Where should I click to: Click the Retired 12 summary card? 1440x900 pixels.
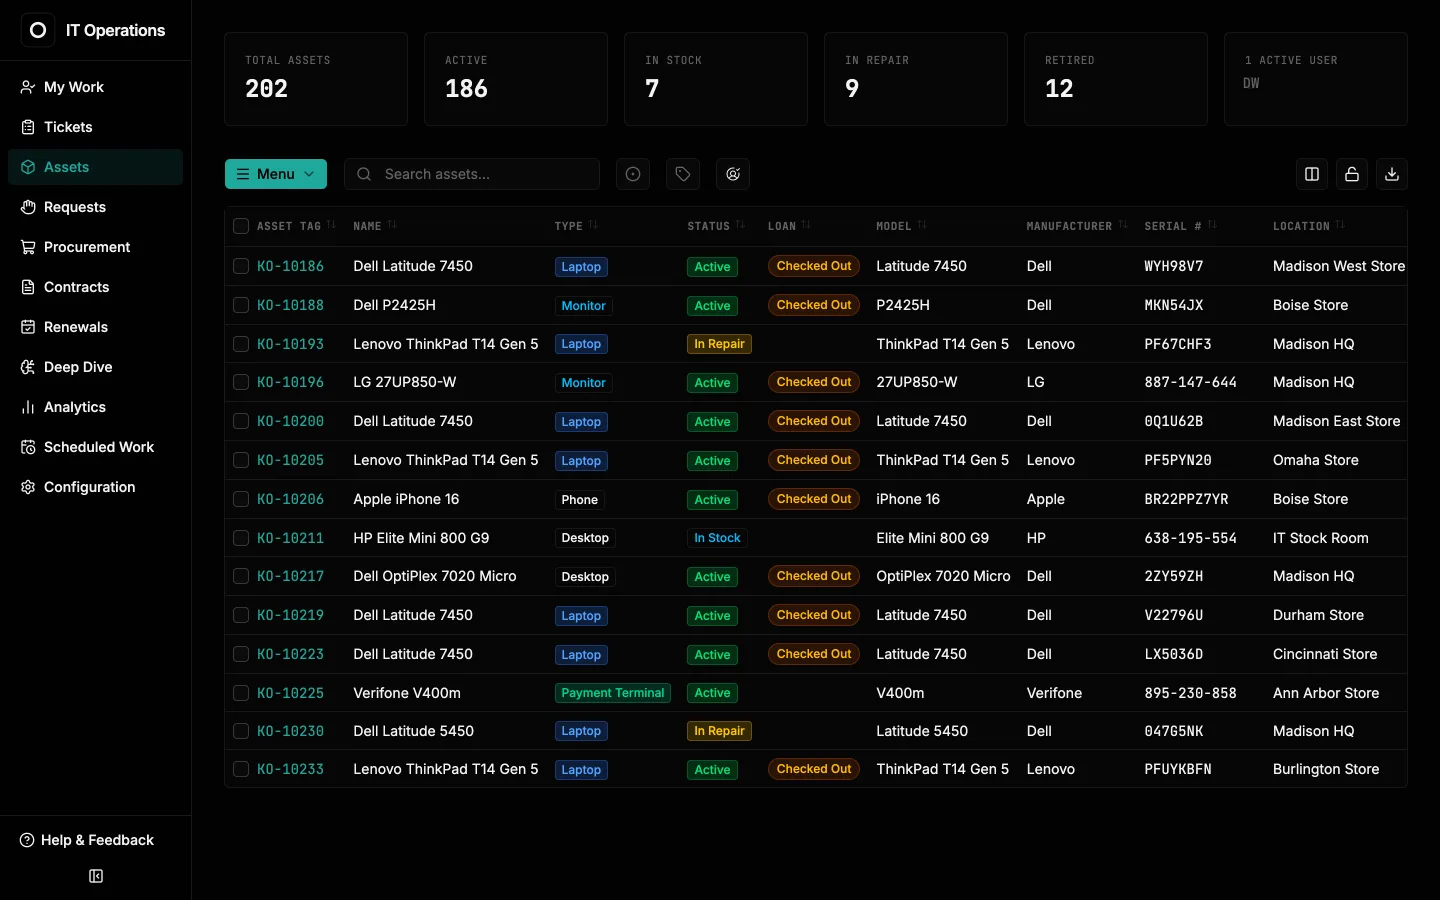pos(1116,79)
